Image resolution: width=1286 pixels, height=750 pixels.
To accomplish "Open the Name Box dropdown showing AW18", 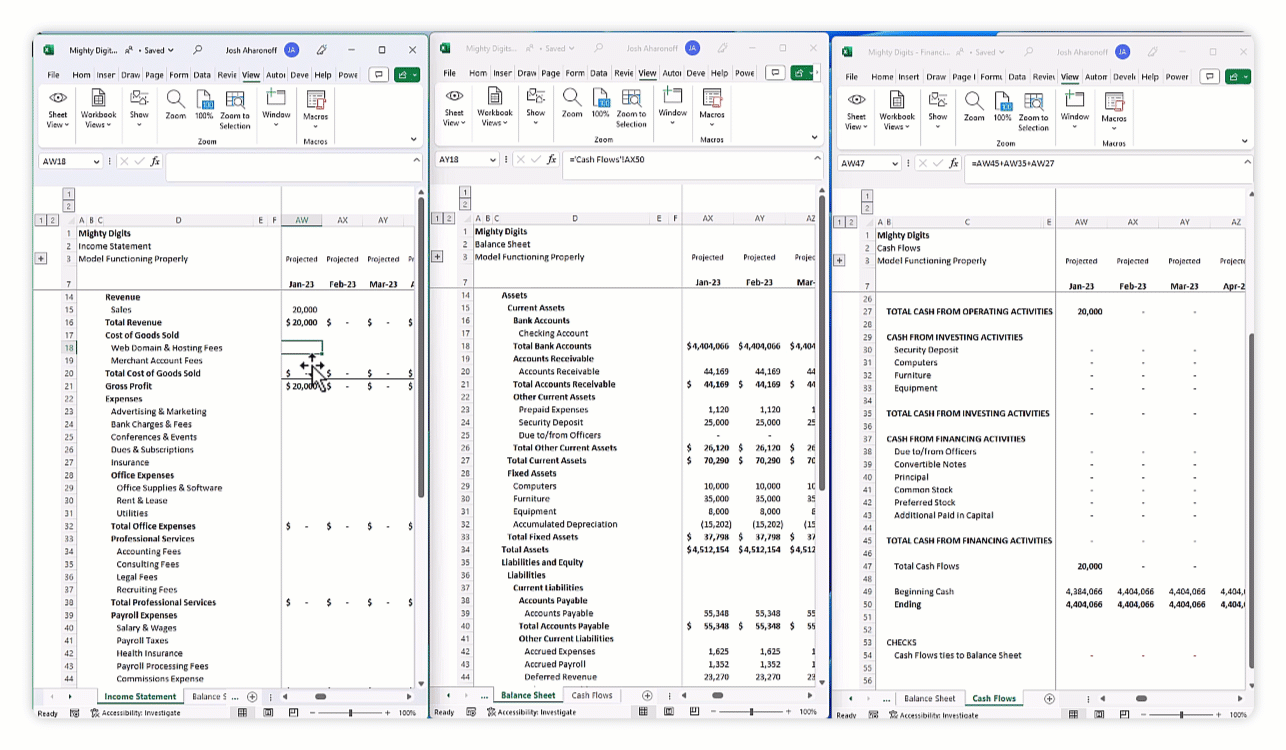I will [96, 161].
